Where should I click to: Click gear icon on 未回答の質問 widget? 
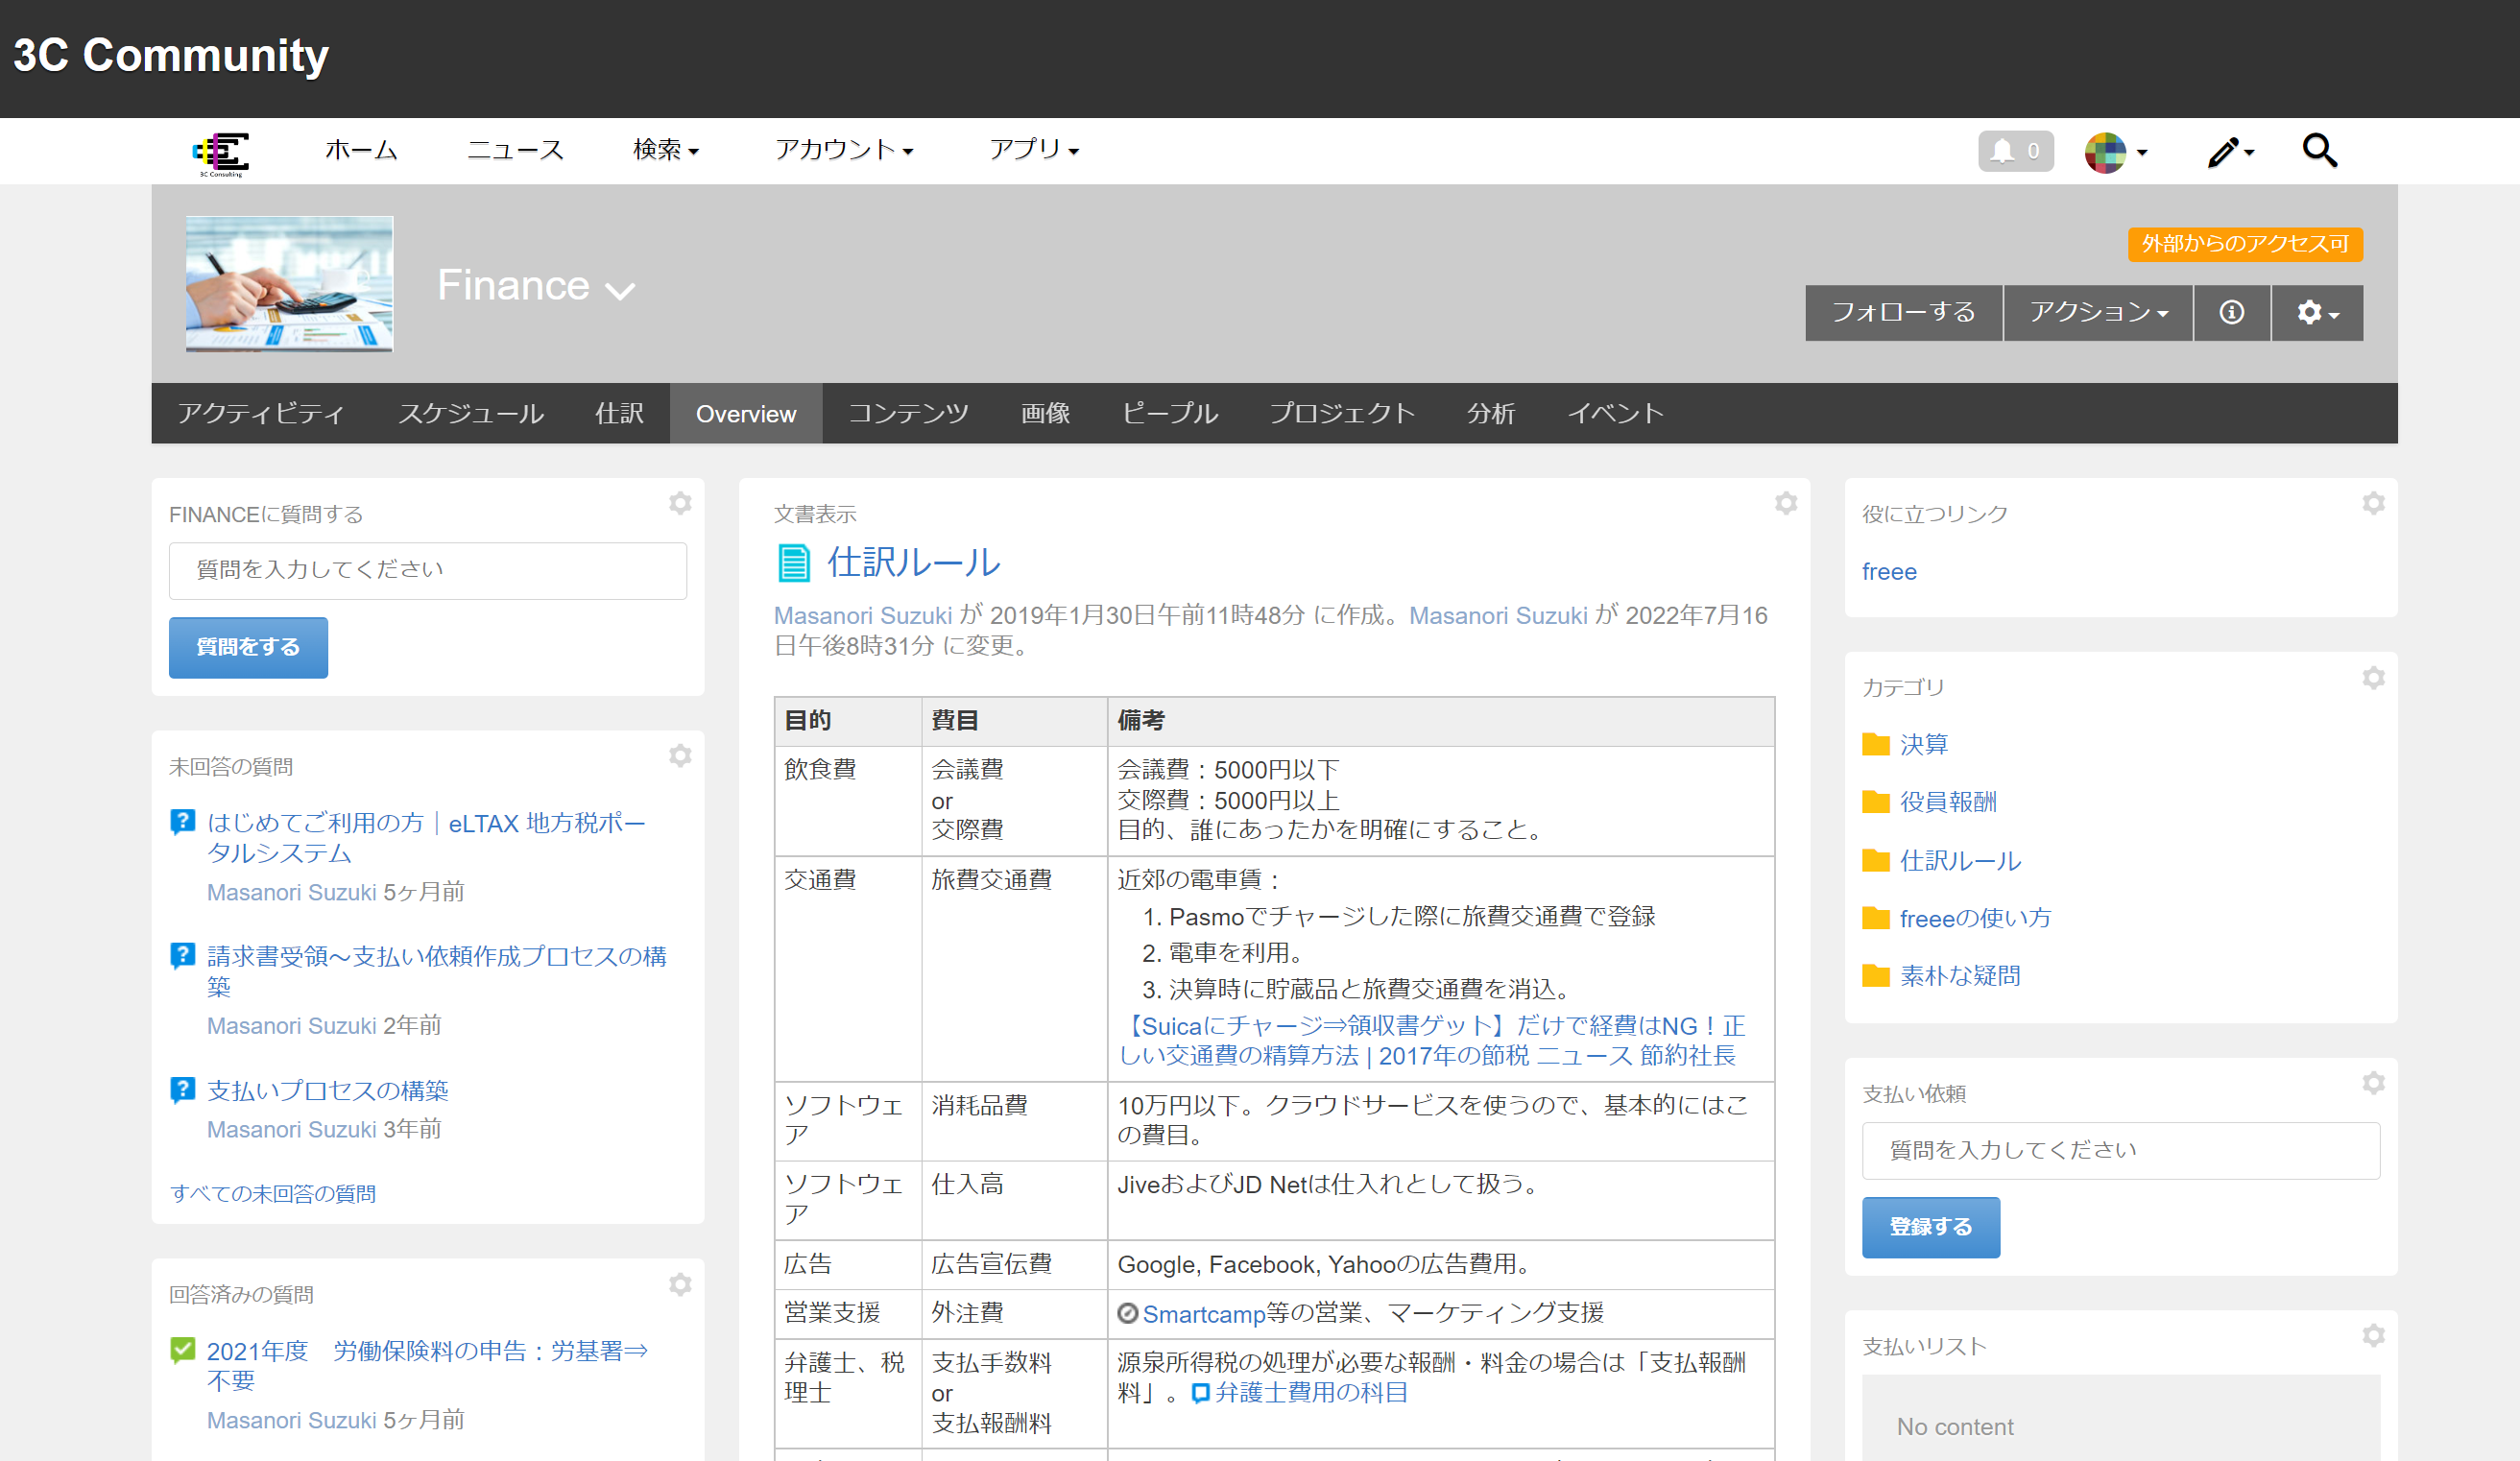coord(680,756)
